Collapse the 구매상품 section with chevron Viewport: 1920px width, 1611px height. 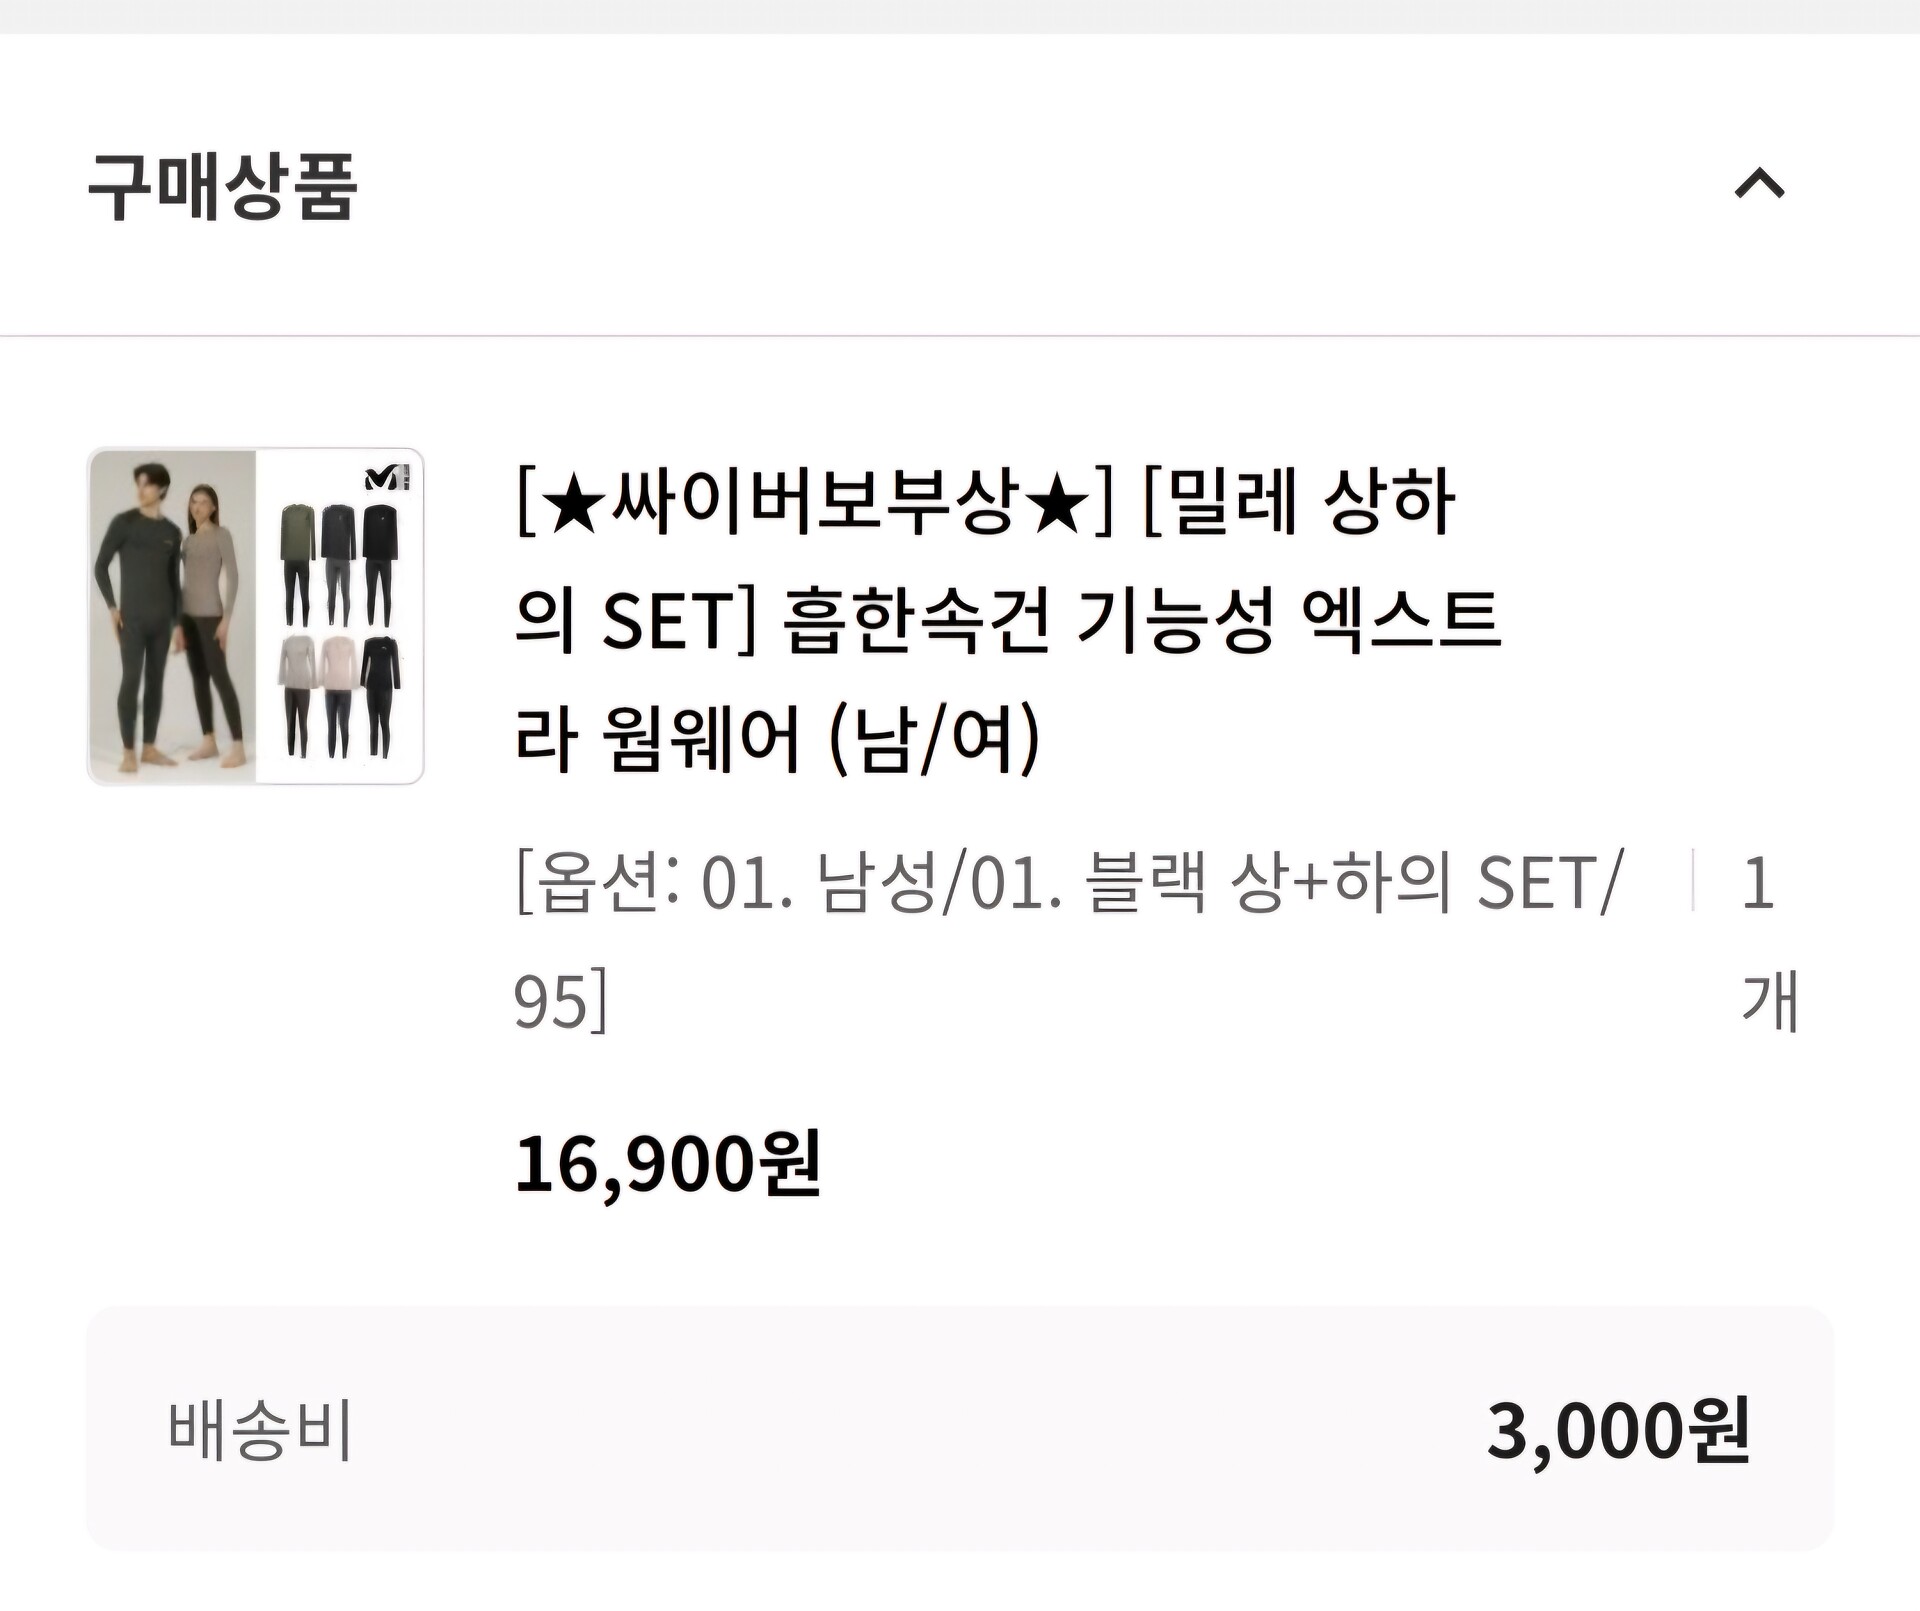point(1759,185)
